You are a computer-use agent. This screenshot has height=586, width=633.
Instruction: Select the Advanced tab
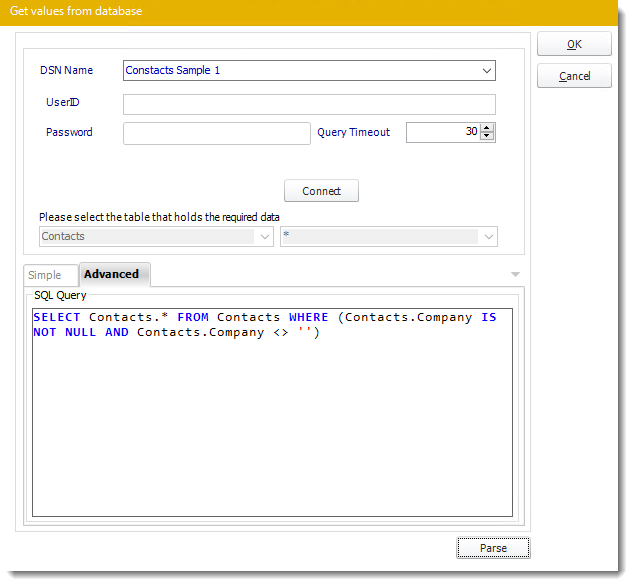[x=115, y=274]
